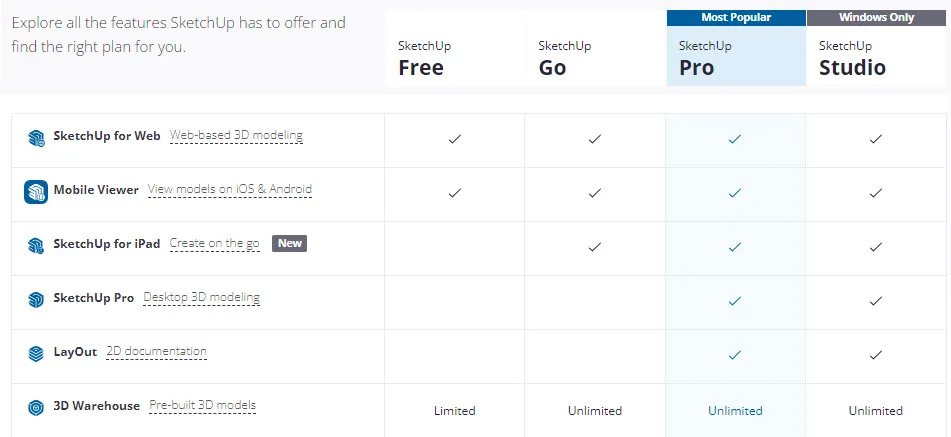Image resolution: width=951 pixels, height=437 pixels.
Task: Expand the 'Web-based 3D modeling' tooltip text
Action: coord(236,136)
